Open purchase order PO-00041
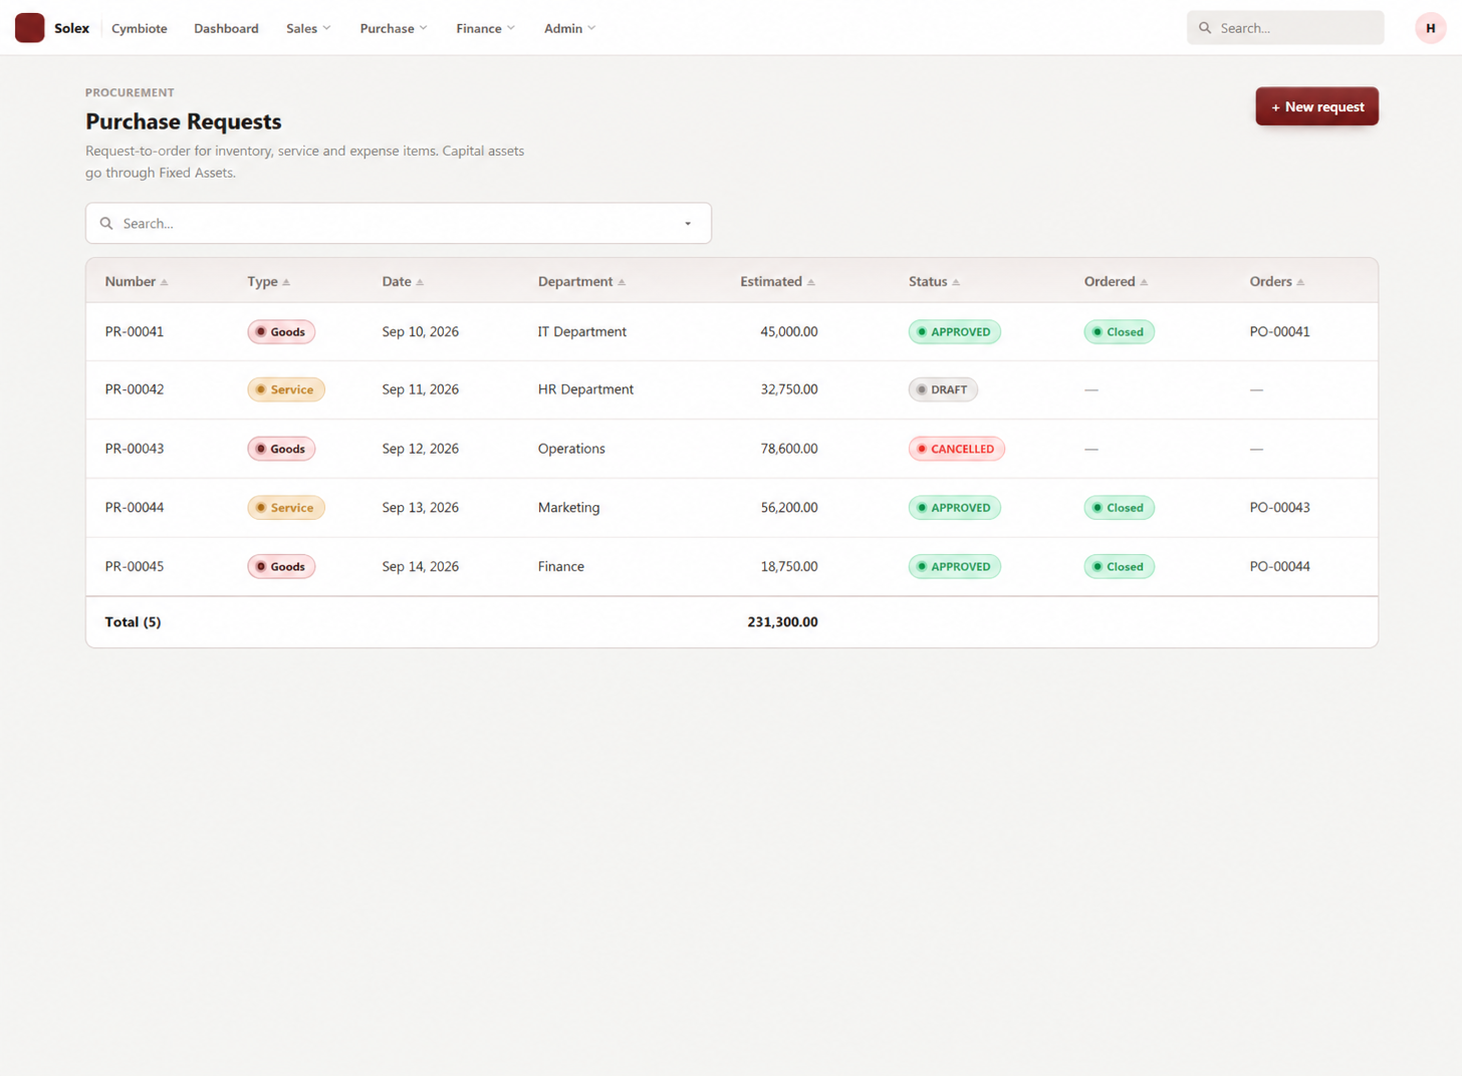 1279,332
